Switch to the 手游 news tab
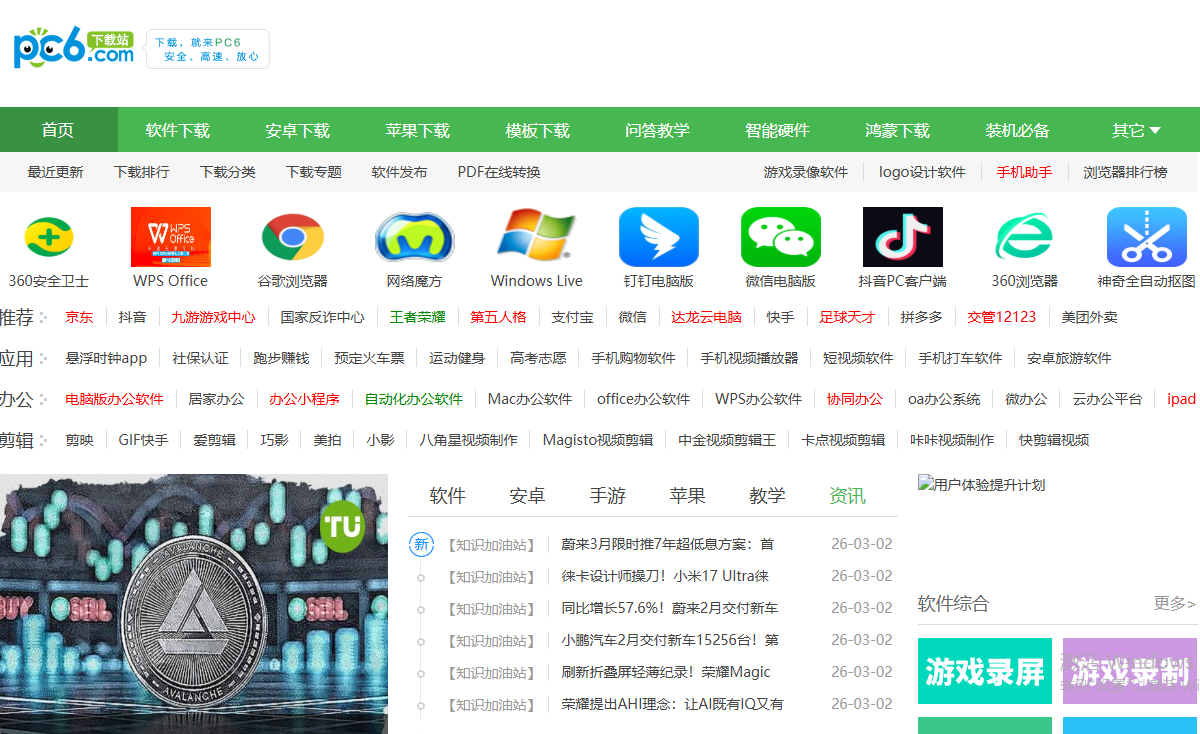Screen dimensions: 1200x734 608,496
